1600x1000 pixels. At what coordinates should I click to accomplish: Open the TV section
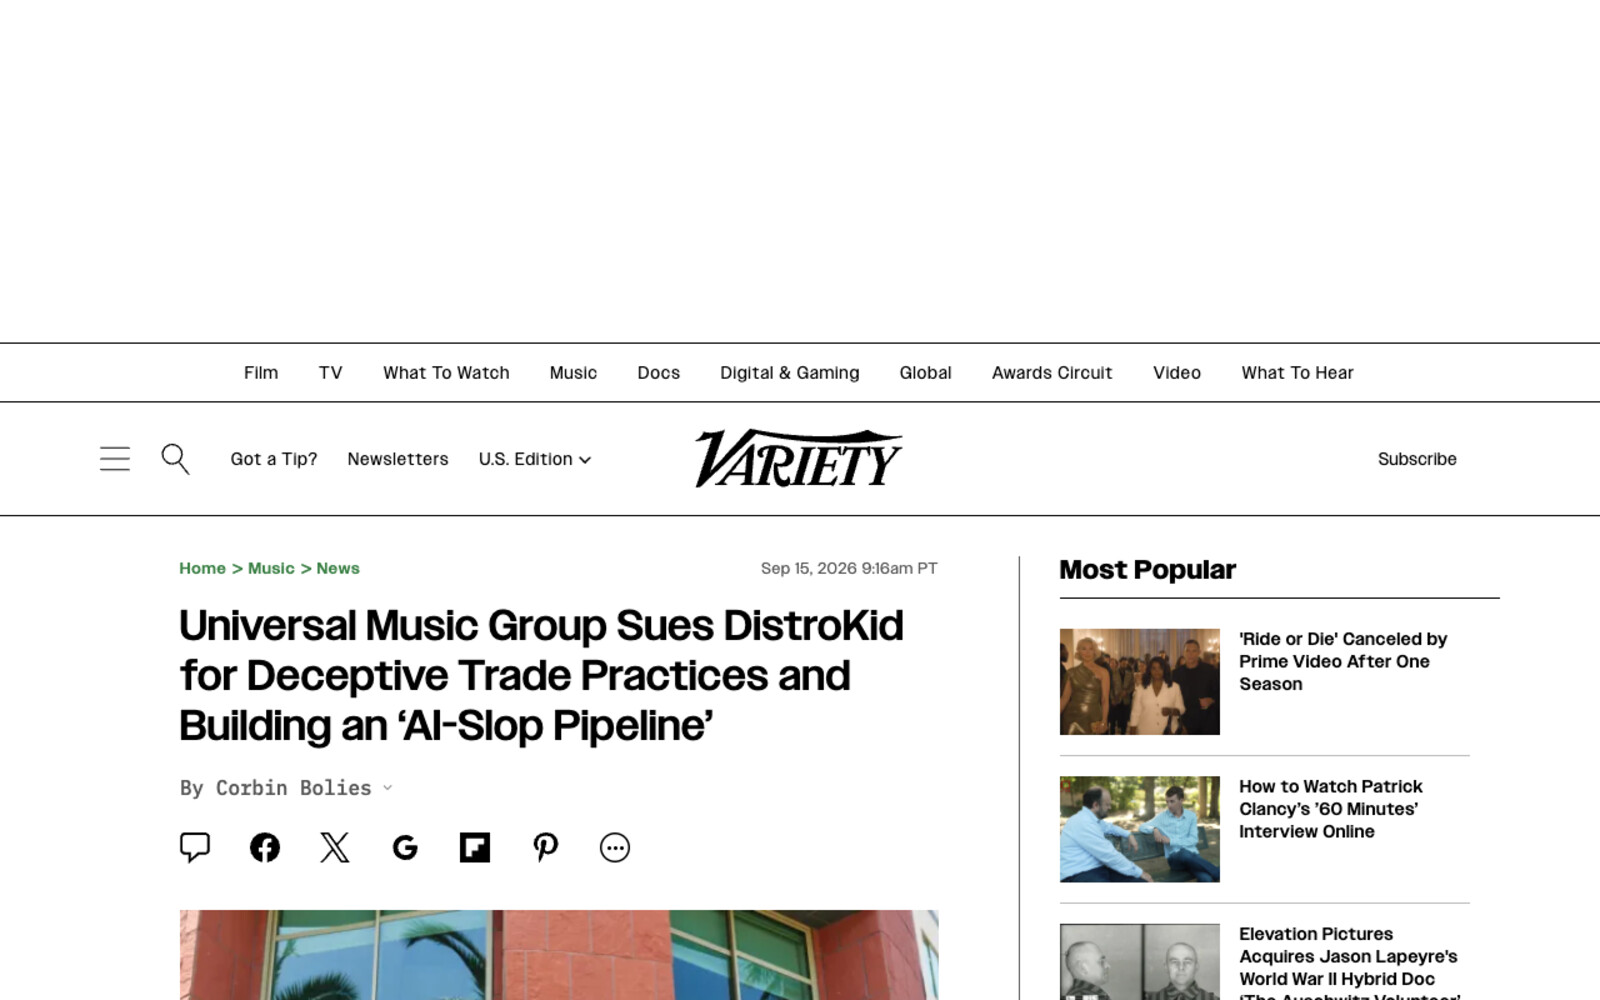coord(330,373)
